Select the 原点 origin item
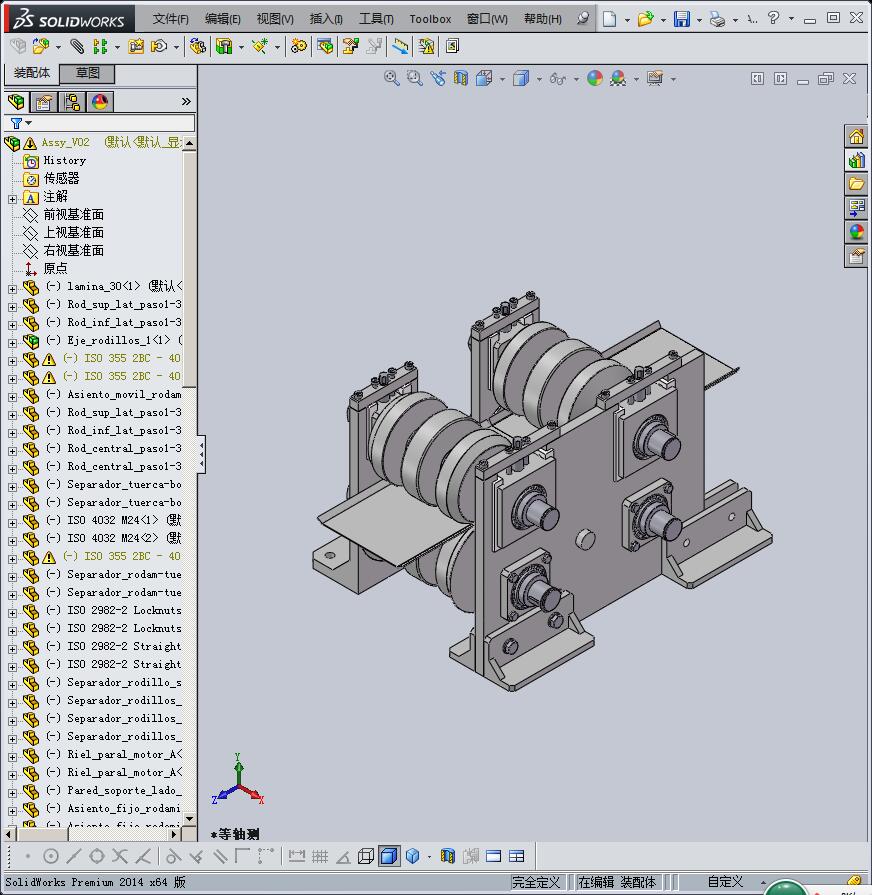The width and height of the screenshot is (872, 895). [x=55, y=268]
